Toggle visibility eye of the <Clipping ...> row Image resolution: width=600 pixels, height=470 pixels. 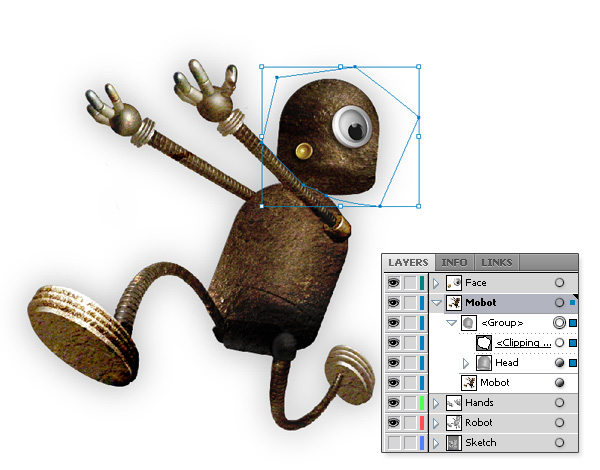[x=393, y=343]
